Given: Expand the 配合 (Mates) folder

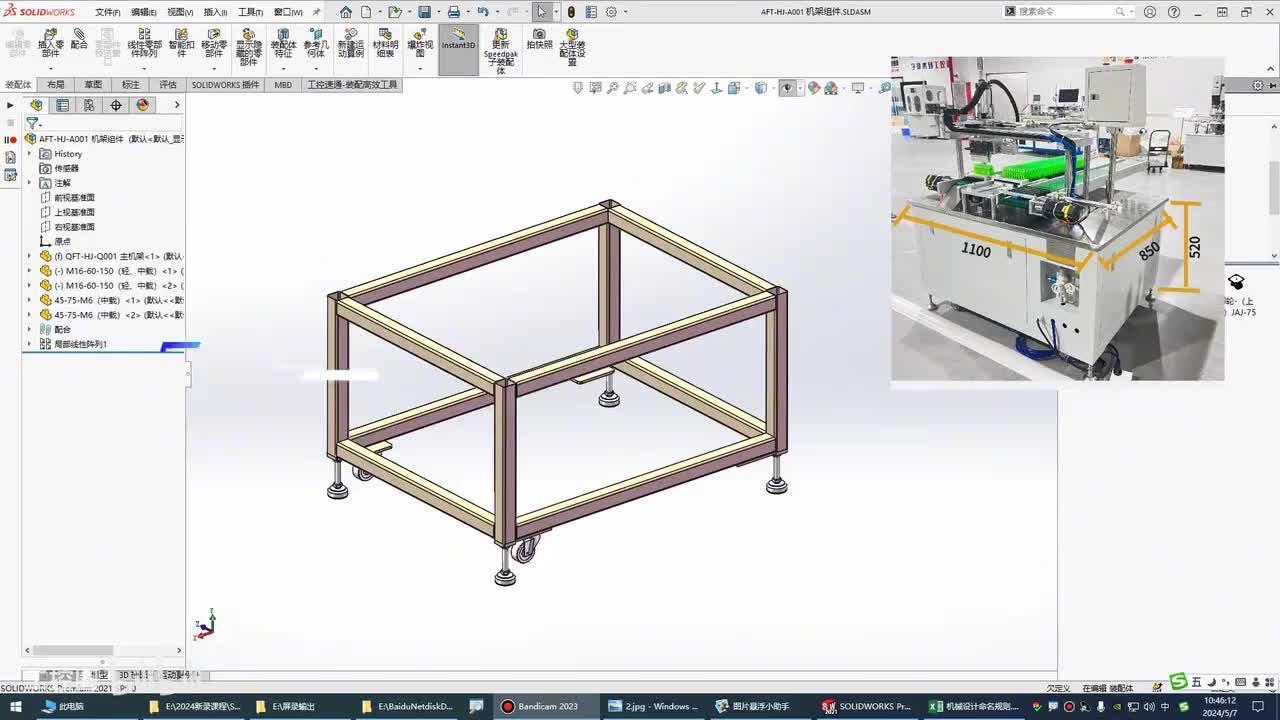Looking at the screenshot, I should (x=29, y=329).
